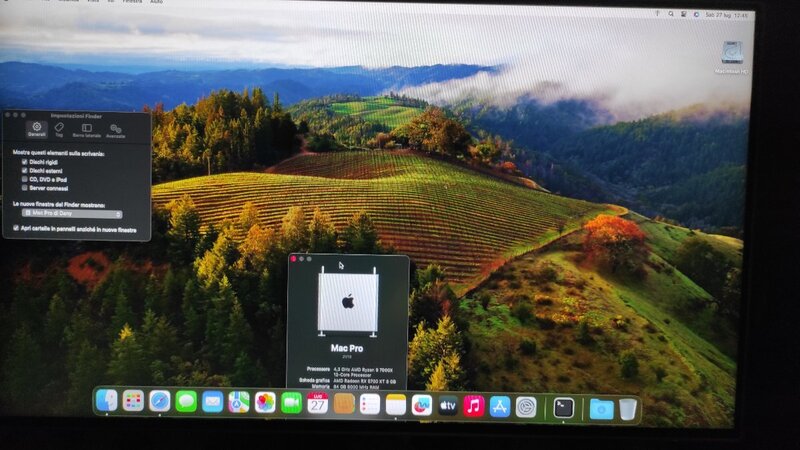The height and width of the screenshot is (450, 800).
Task: Launch Safari from the dock
Action: click(x=160, y=402)
